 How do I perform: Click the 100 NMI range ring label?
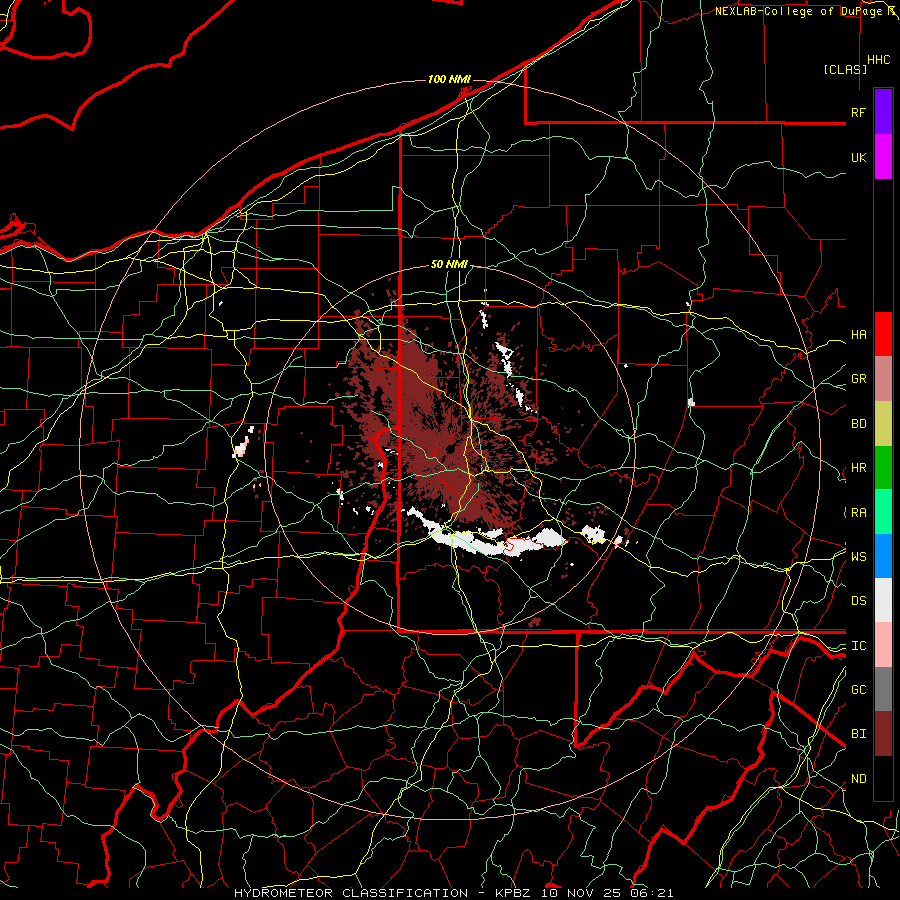coord(449,79)
